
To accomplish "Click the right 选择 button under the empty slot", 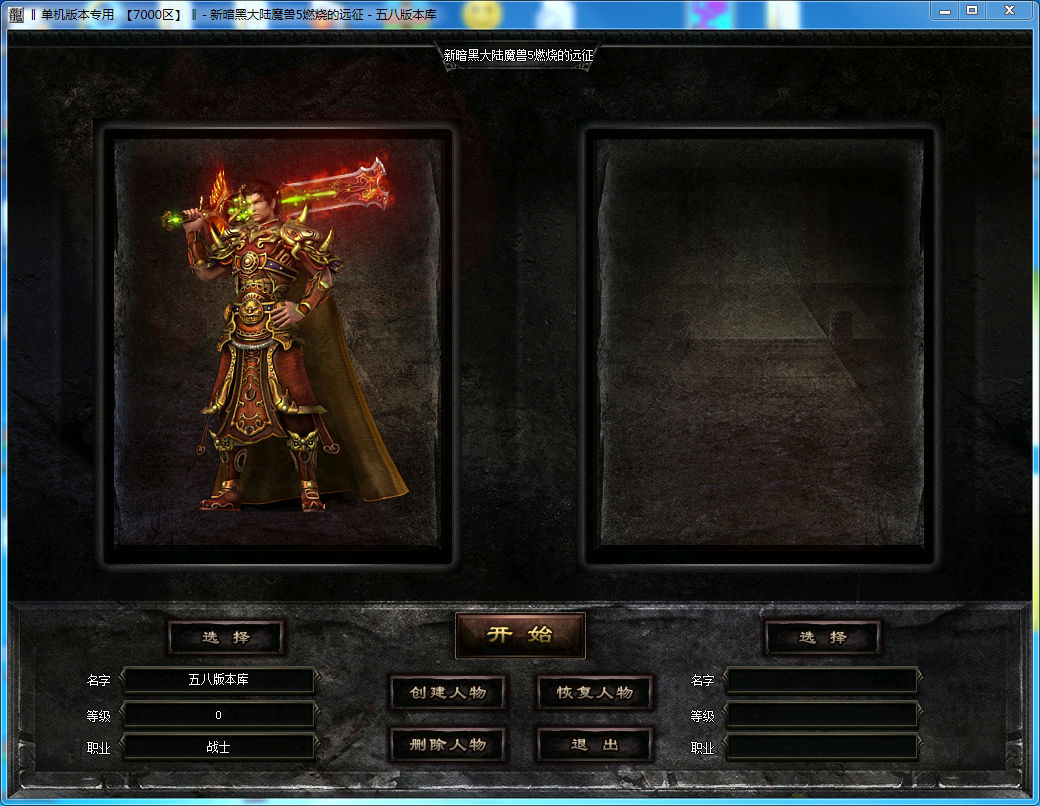I will tap(822, 638).
